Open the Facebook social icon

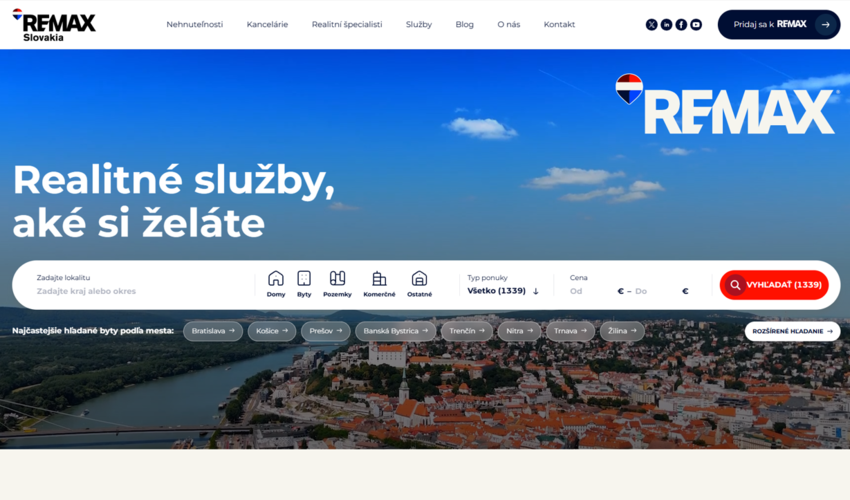(x=681, y=24)
